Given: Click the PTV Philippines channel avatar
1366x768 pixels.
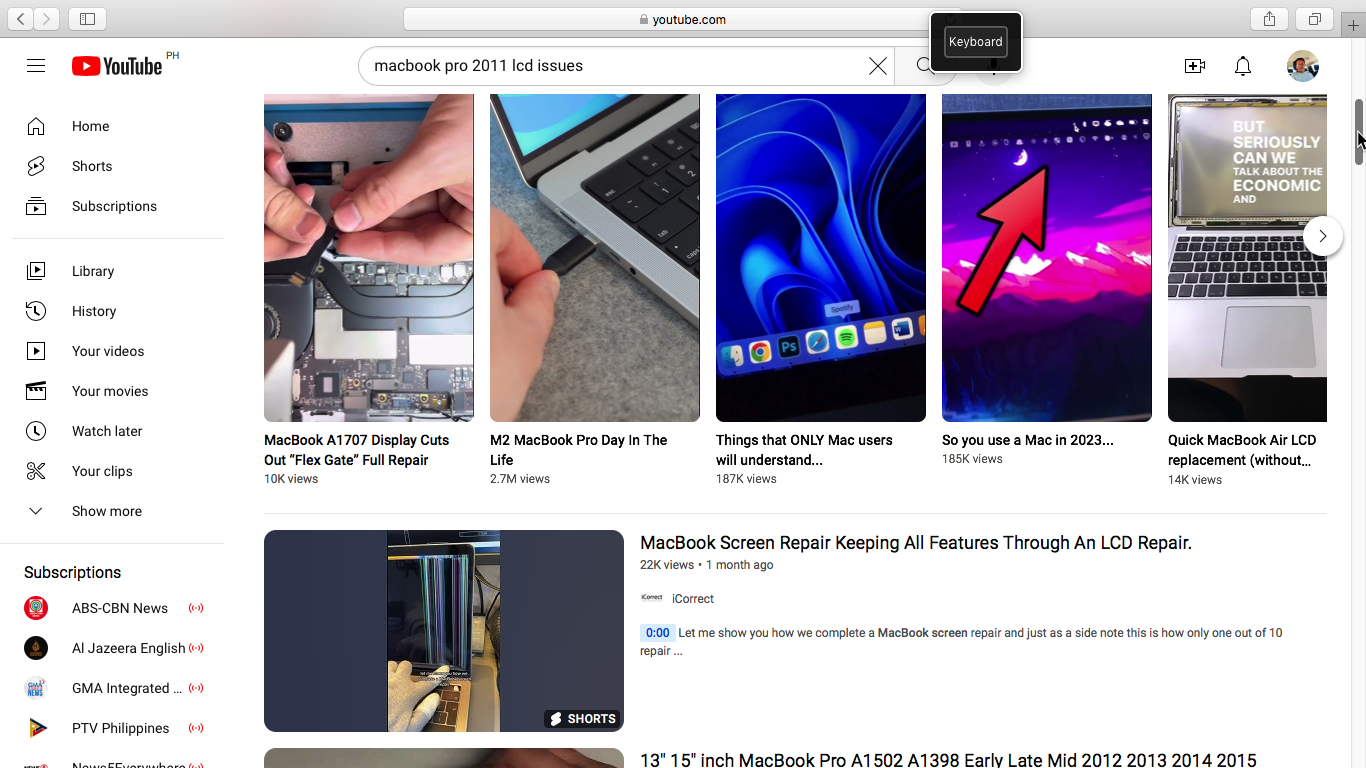Looking at the screenshot, I should pyautogui.click(x=36, y=728).
